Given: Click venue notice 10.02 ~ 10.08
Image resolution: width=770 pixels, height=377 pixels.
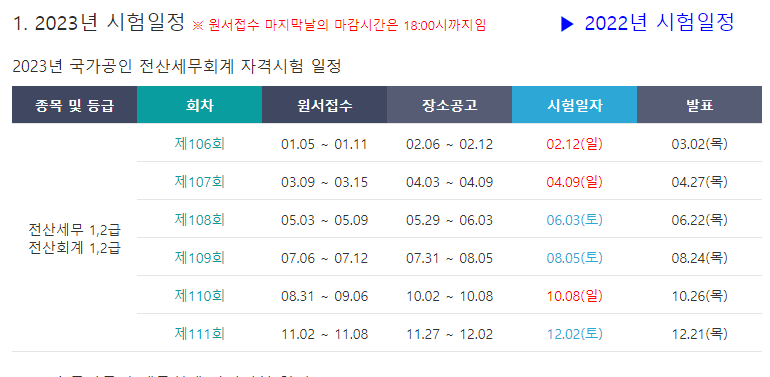Looking at the screenshot, I should pyautogui.click(x=449, y=296).
